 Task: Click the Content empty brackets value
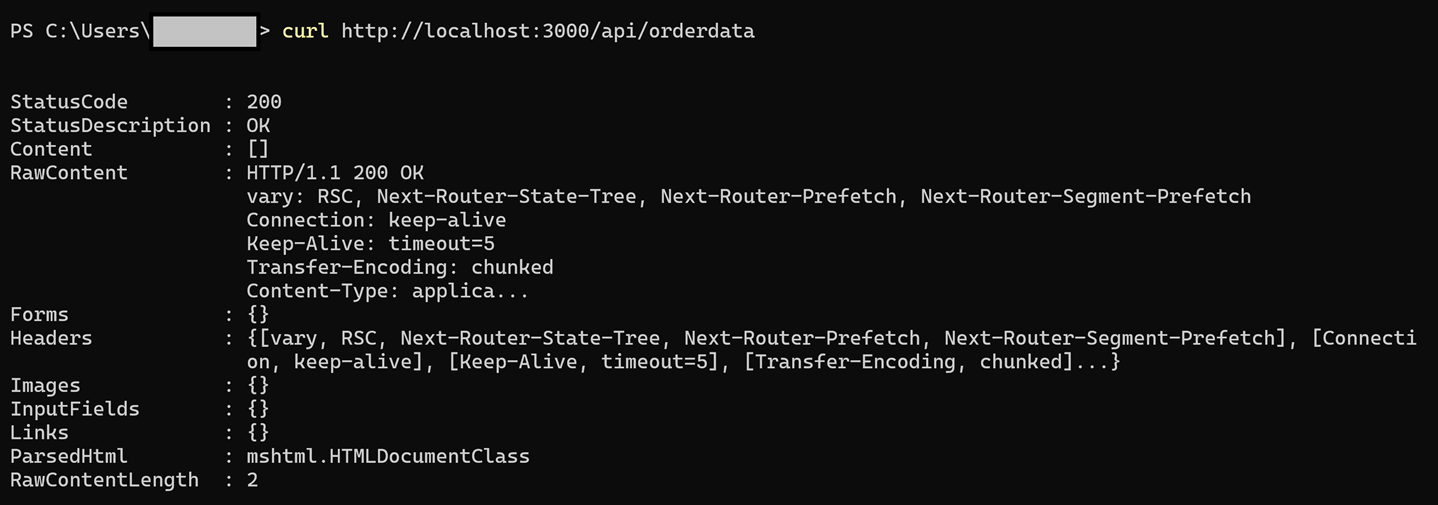(258, 149)
